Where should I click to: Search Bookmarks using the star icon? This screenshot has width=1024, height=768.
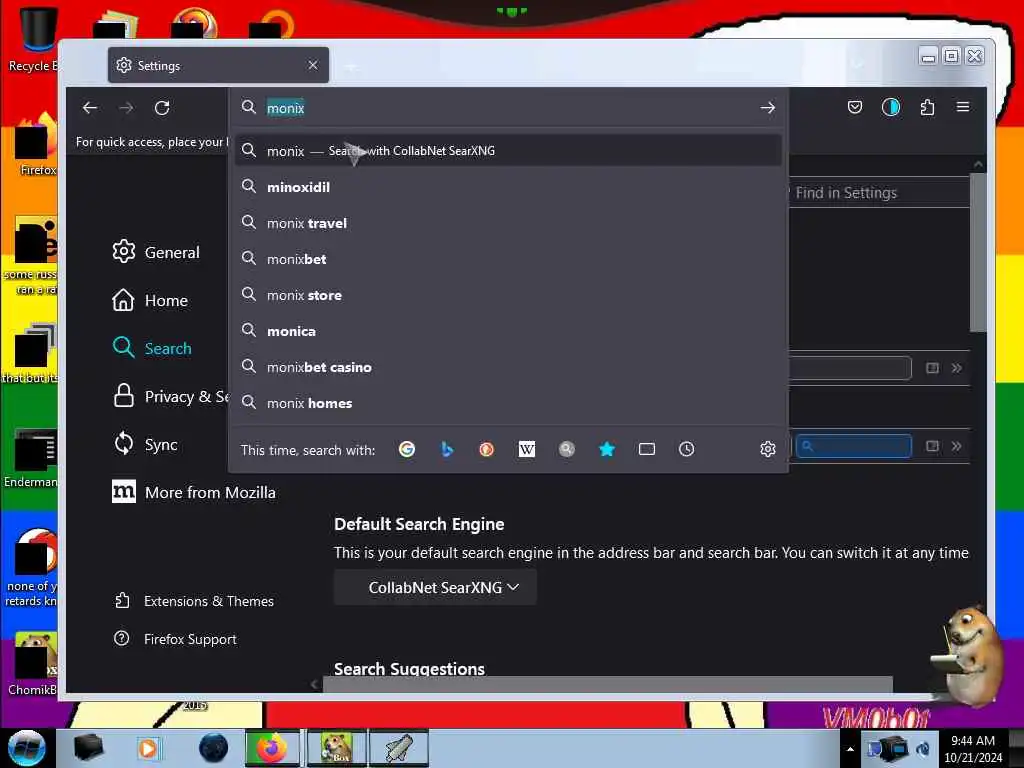coord(607,449)
